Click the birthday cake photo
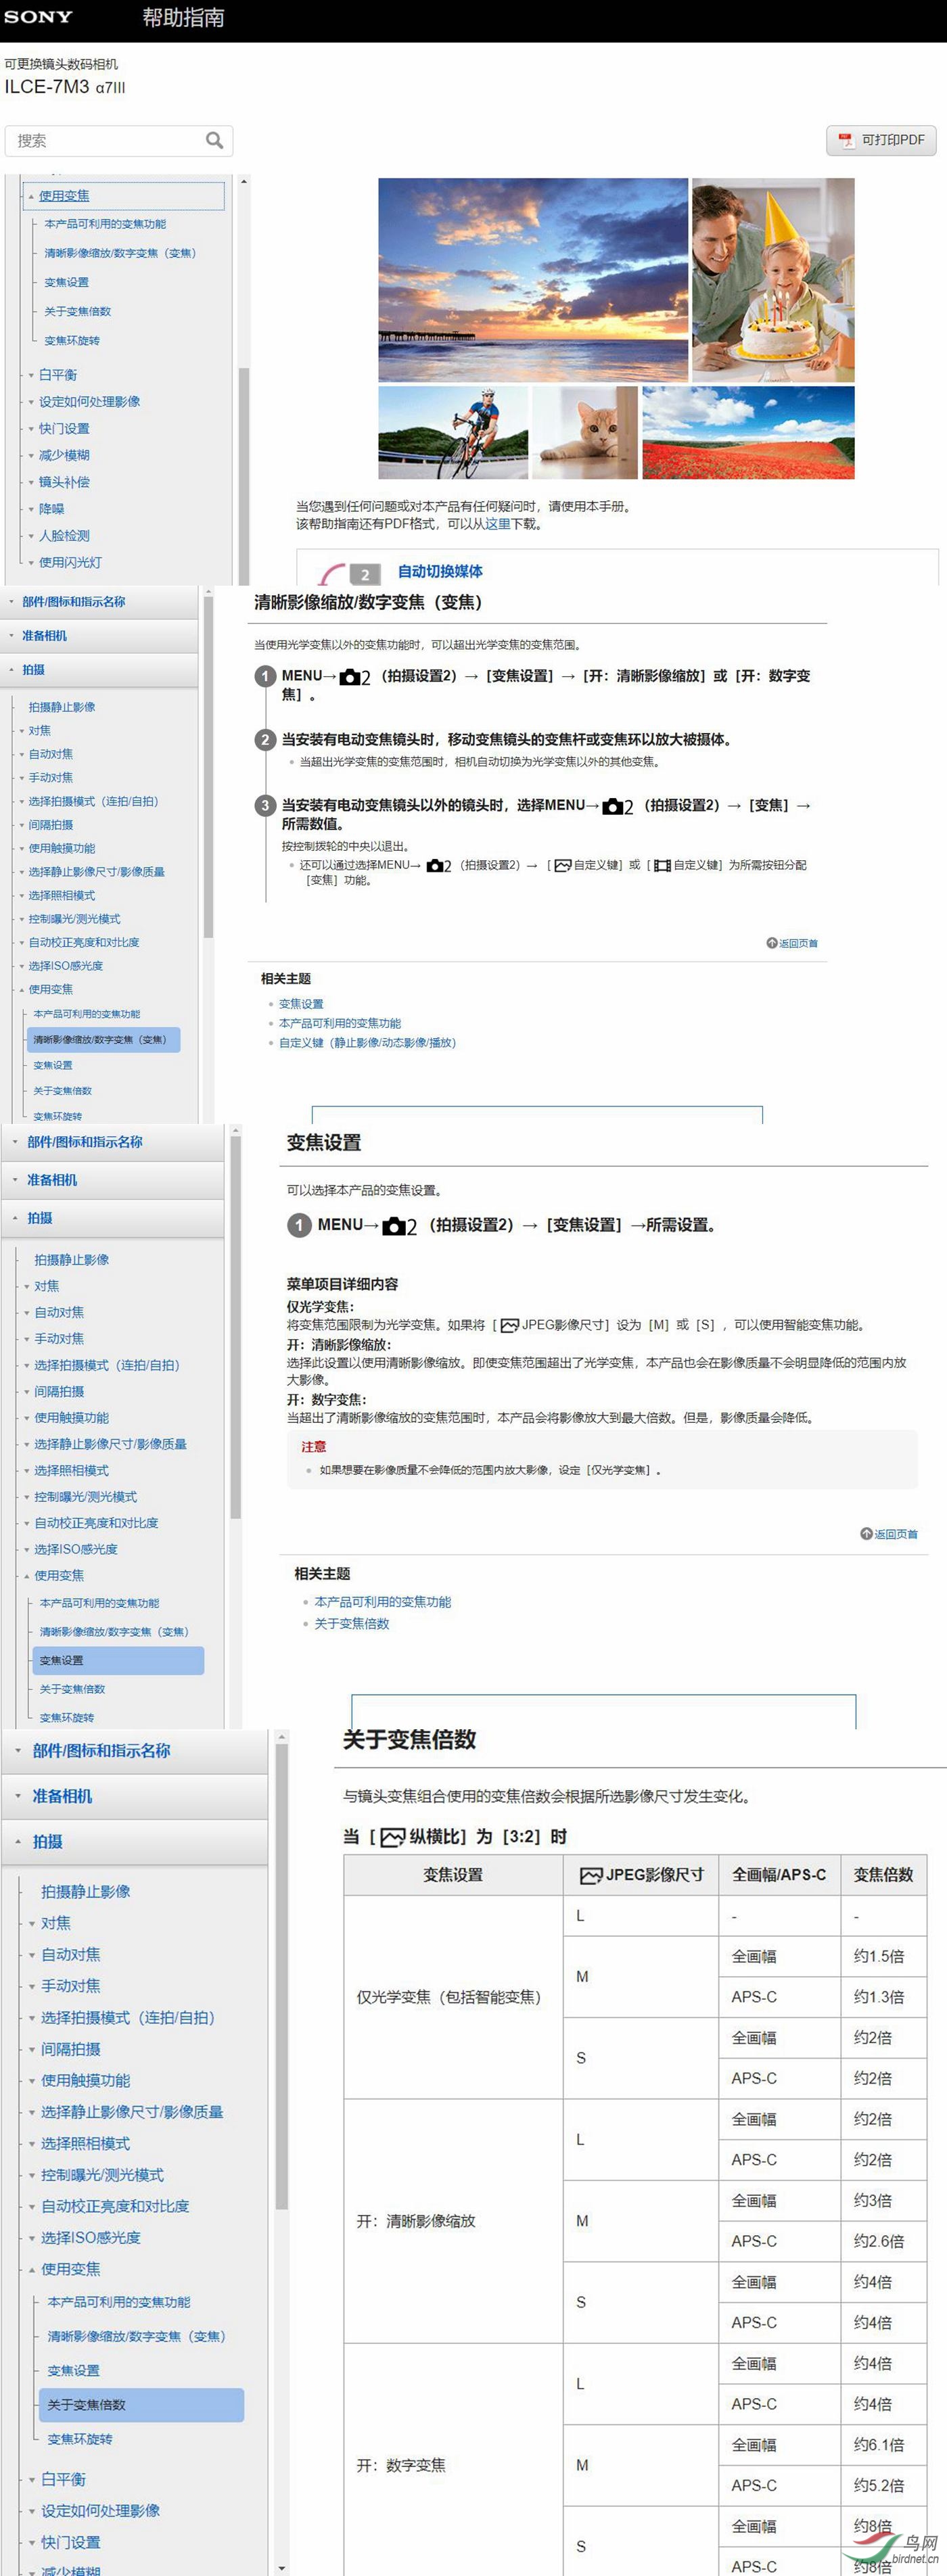This screenshot has width=947, height=2576. pyautogui.click(x=773, y=279)
